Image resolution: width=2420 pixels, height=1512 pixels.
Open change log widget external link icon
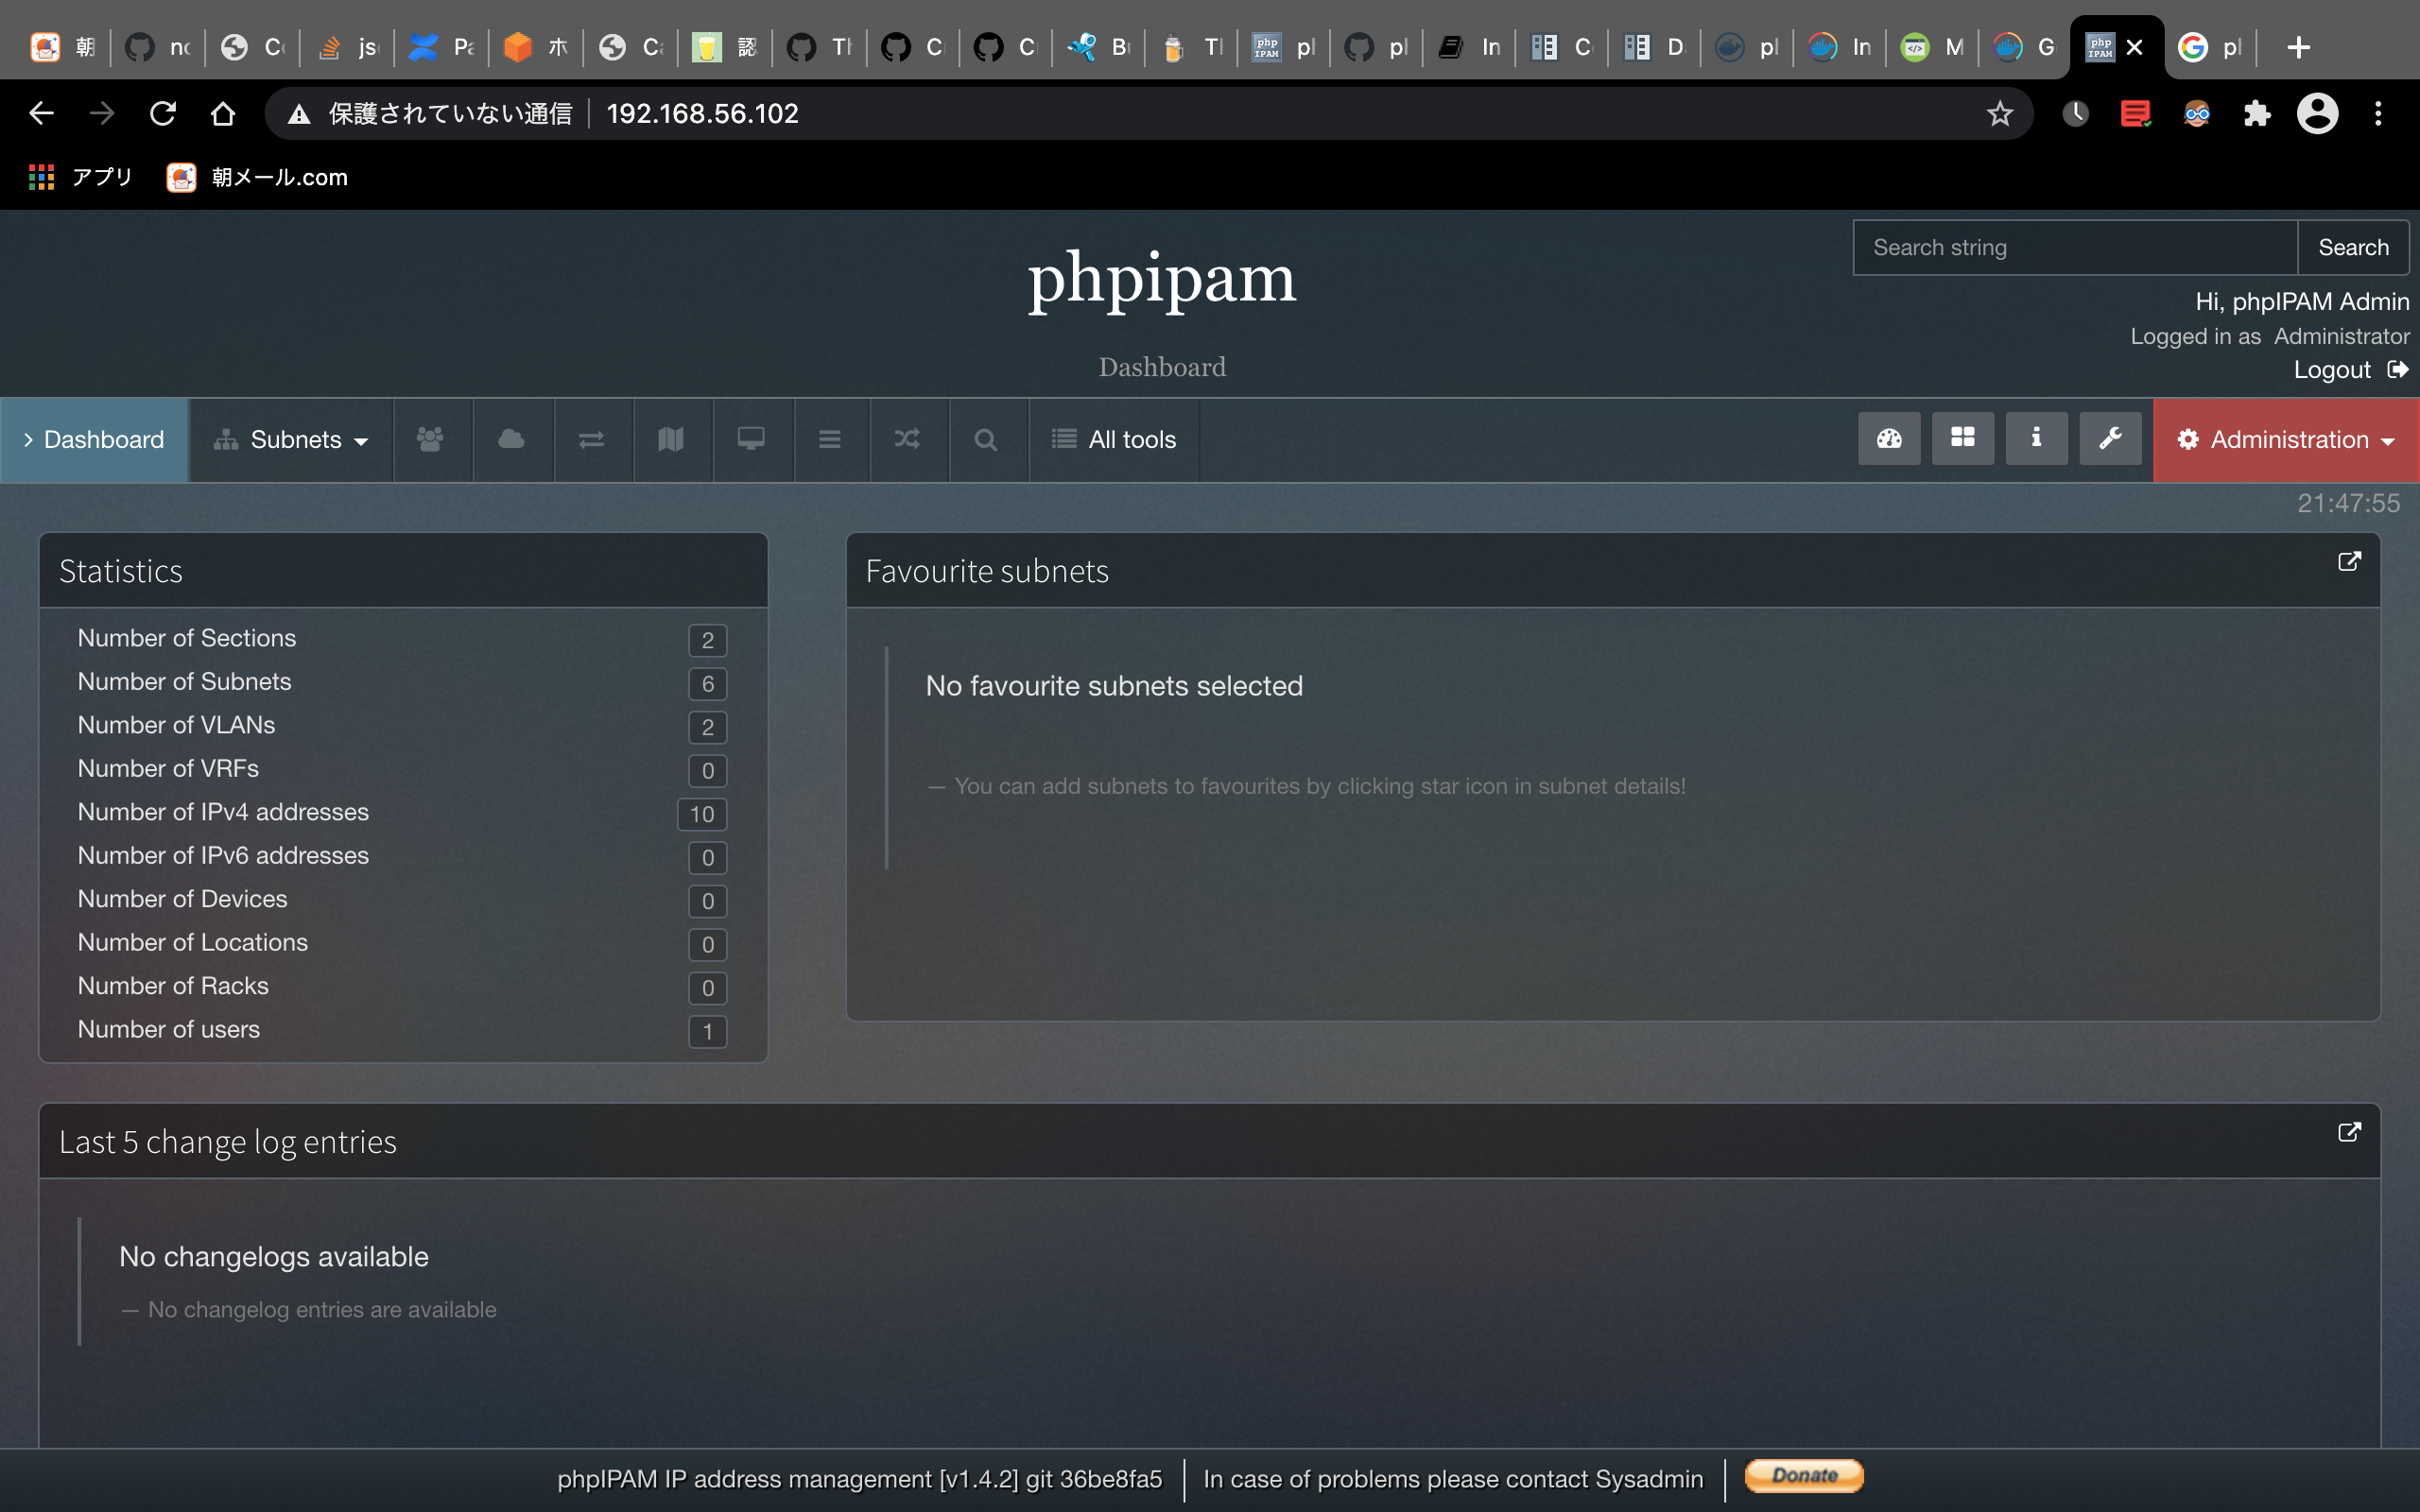(2349, 1131)
